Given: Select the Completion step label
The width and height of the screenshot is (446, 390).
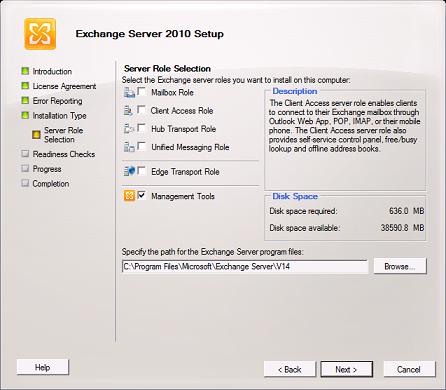Looking at the screenshot, I should point(51,184).
